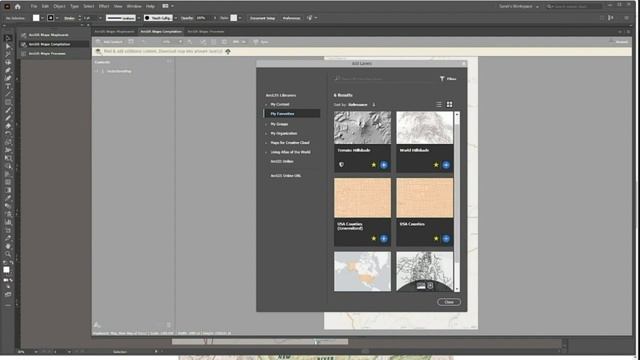Image resolution: width=640 pixels, height=360 pixels.
Task: Expand the My Content library
Action: click(267, 104)
